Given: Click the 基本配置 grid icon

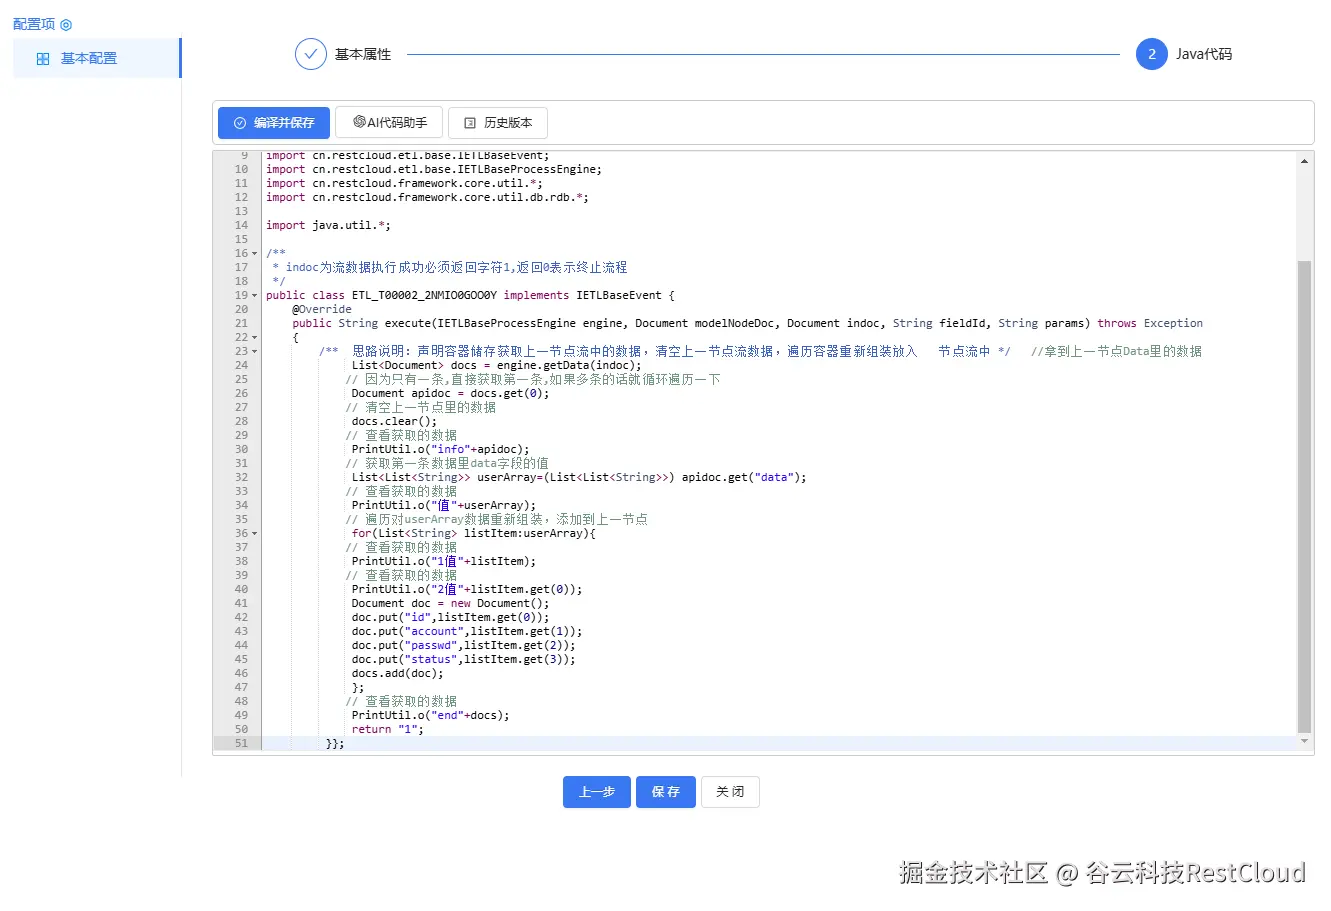Looking at the screenshot, I should [43, 59].
